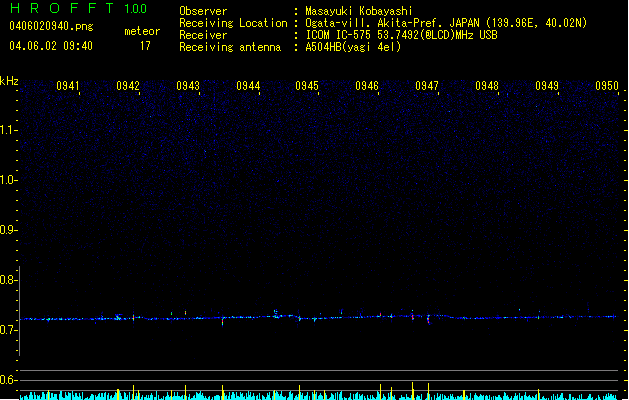Click the 0943 time axis marker
629x400 pixels.
pyautogui.click(x=188, y=86)
